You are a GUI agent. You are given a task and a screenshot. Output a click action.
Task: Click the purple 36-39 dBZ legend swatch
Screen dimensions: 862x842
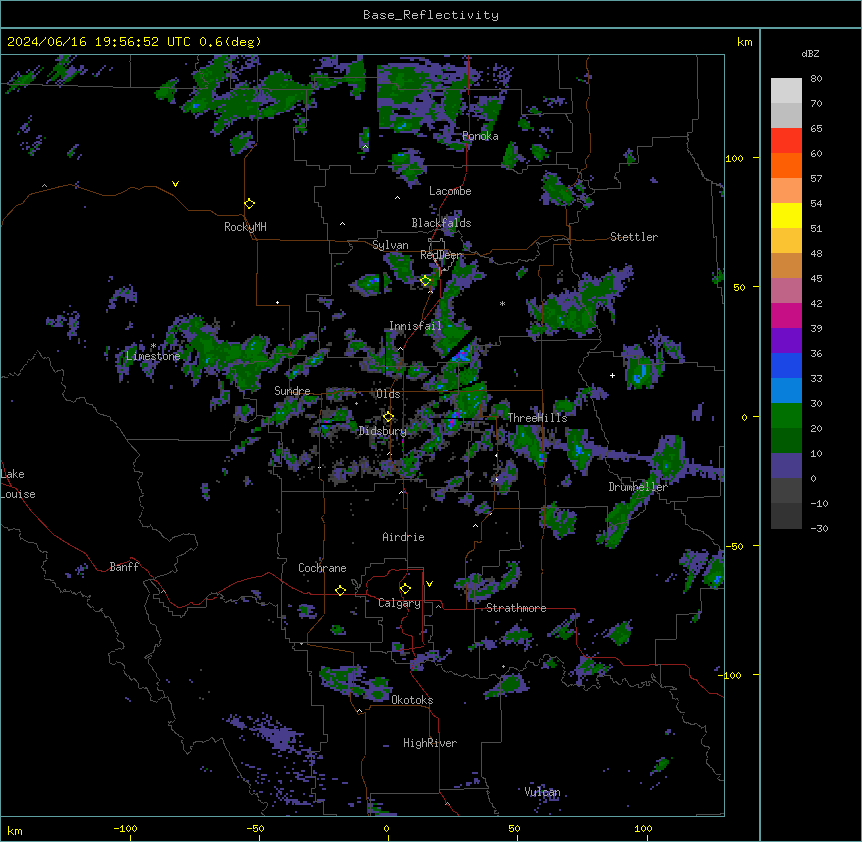(x=786, y=341)
